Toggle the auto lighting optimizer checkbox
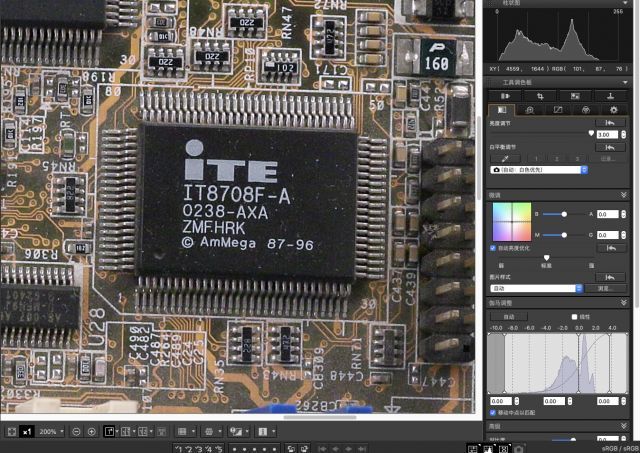Viewport: 640px width, 453px height. tap(493, 248)
